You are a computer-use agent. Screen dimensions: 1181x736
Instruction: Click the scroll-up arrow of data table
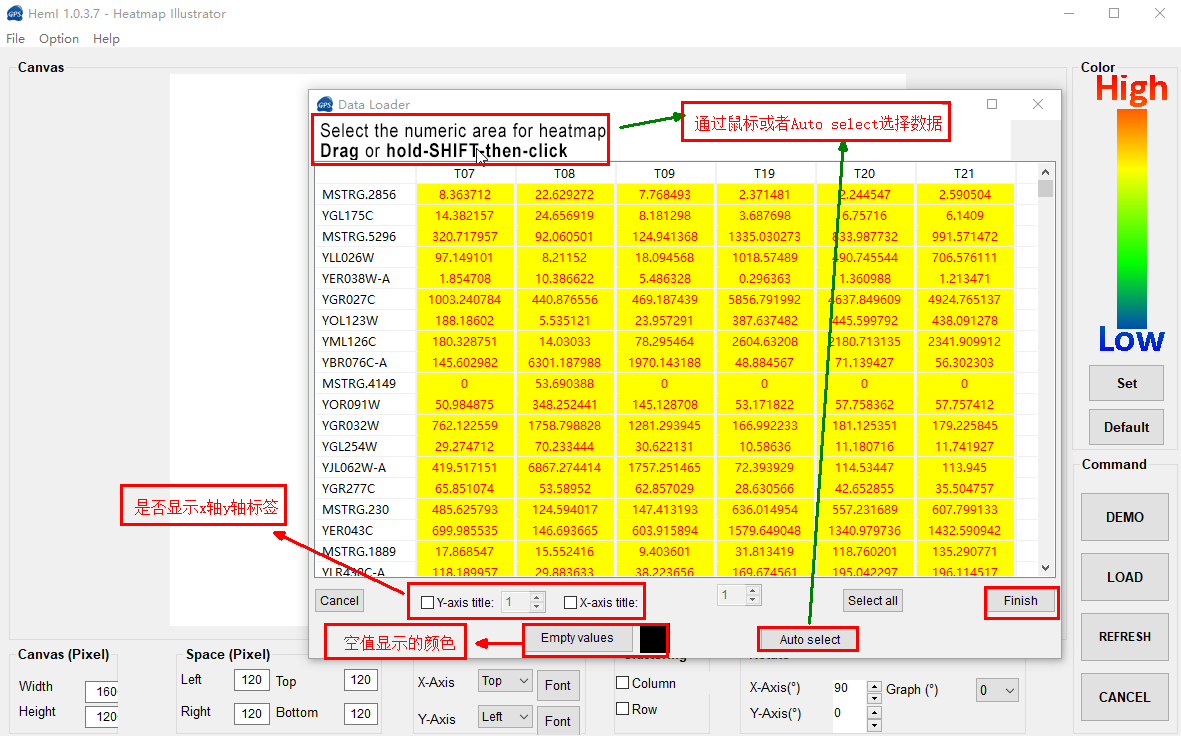1045,173
